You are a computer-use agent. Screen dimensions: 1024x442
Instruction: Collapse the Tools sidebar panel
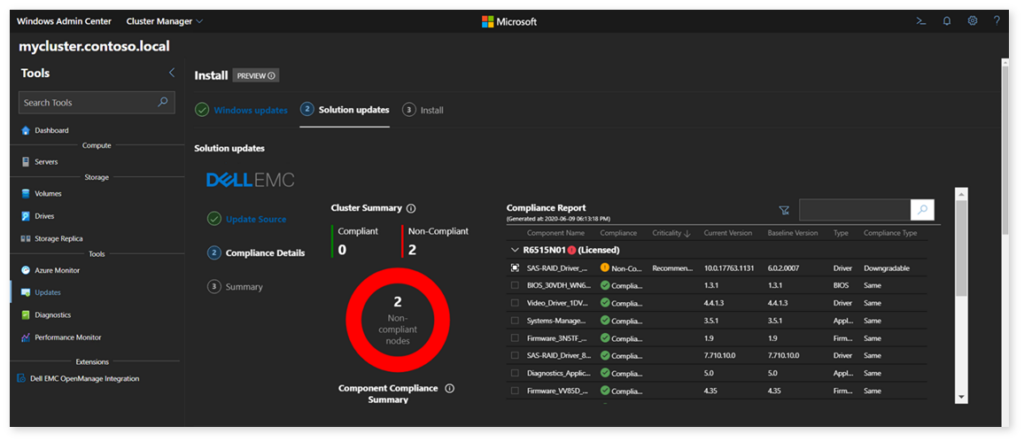tap(172, 72)
